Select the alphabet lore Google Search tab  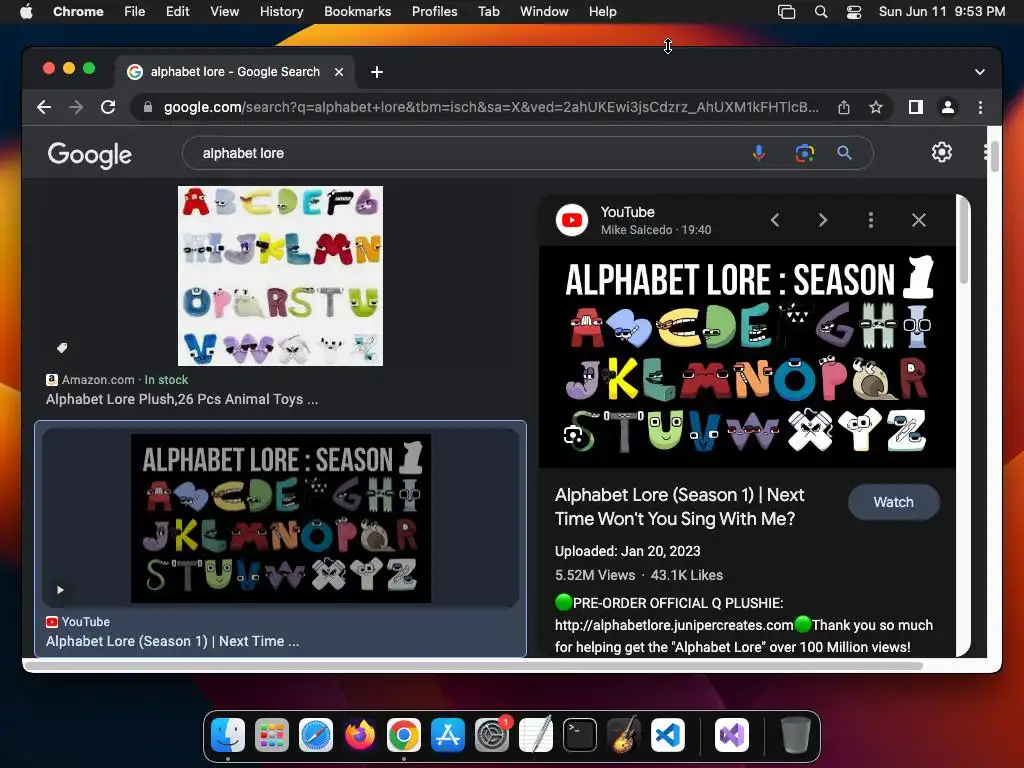pos(235,72)
